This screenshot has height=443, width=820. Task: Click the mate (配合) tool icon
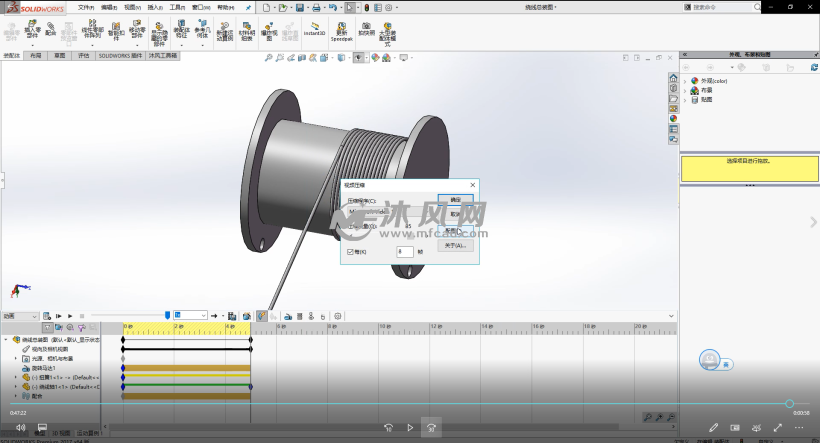click(x=51, y=26)
